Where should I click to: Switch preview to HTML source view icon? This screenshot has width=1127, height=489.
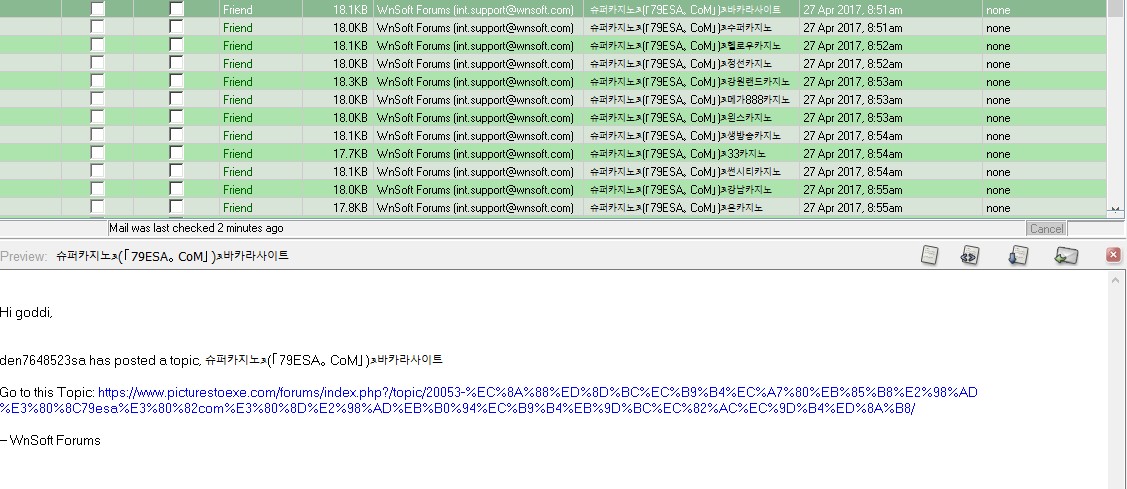tap(969, 256)
